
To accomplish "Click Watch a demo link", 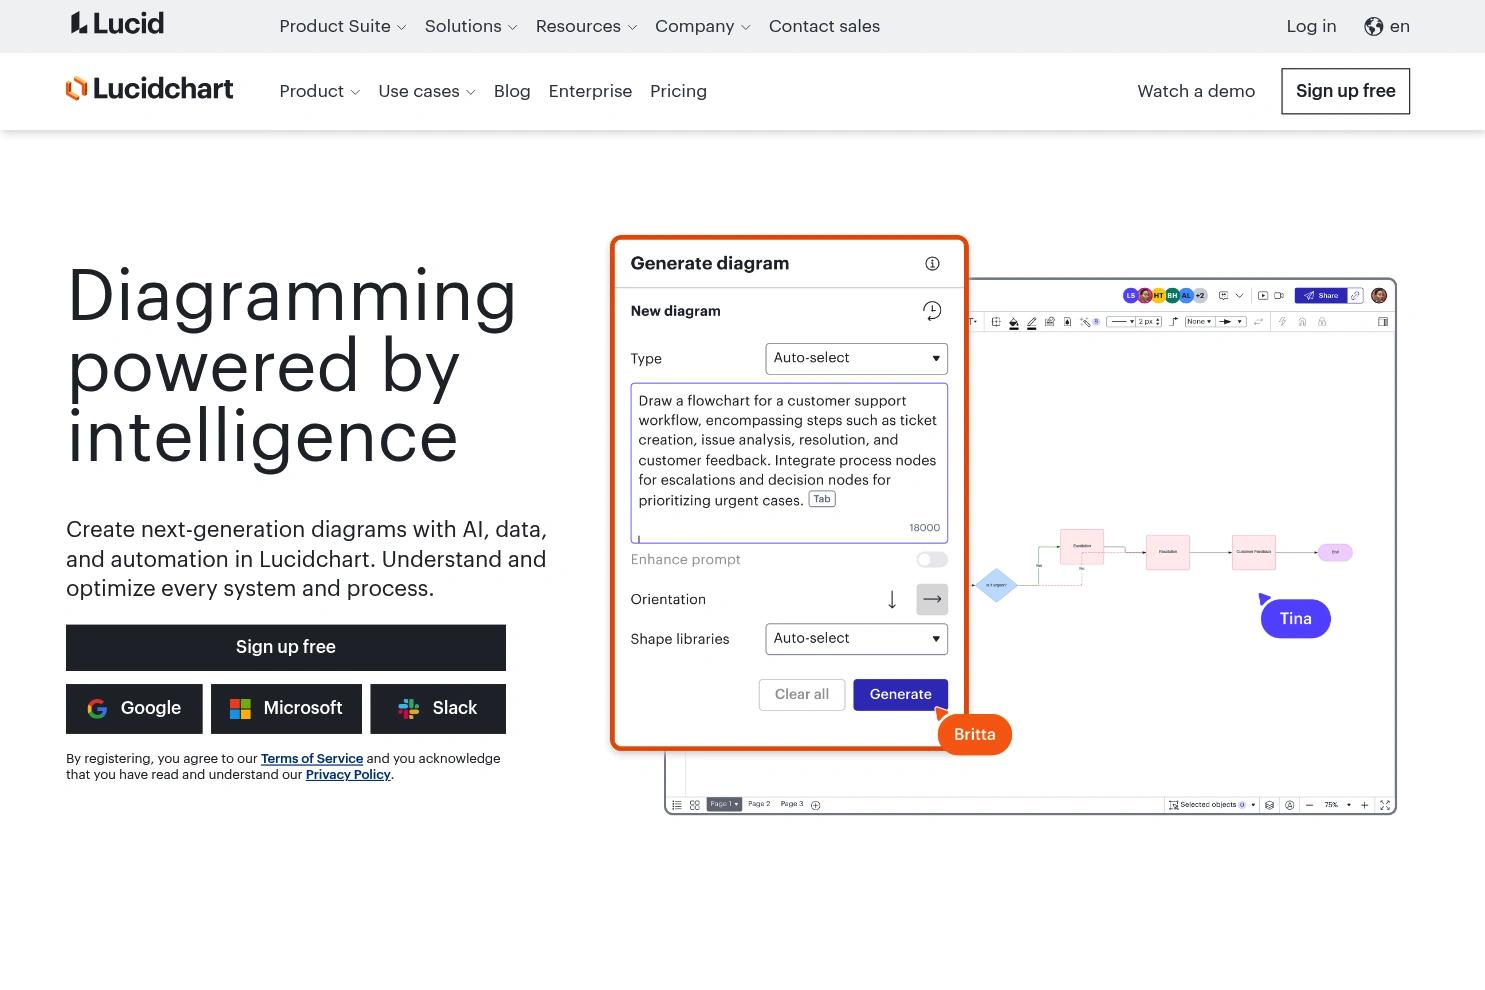I will coord(1196,92).
